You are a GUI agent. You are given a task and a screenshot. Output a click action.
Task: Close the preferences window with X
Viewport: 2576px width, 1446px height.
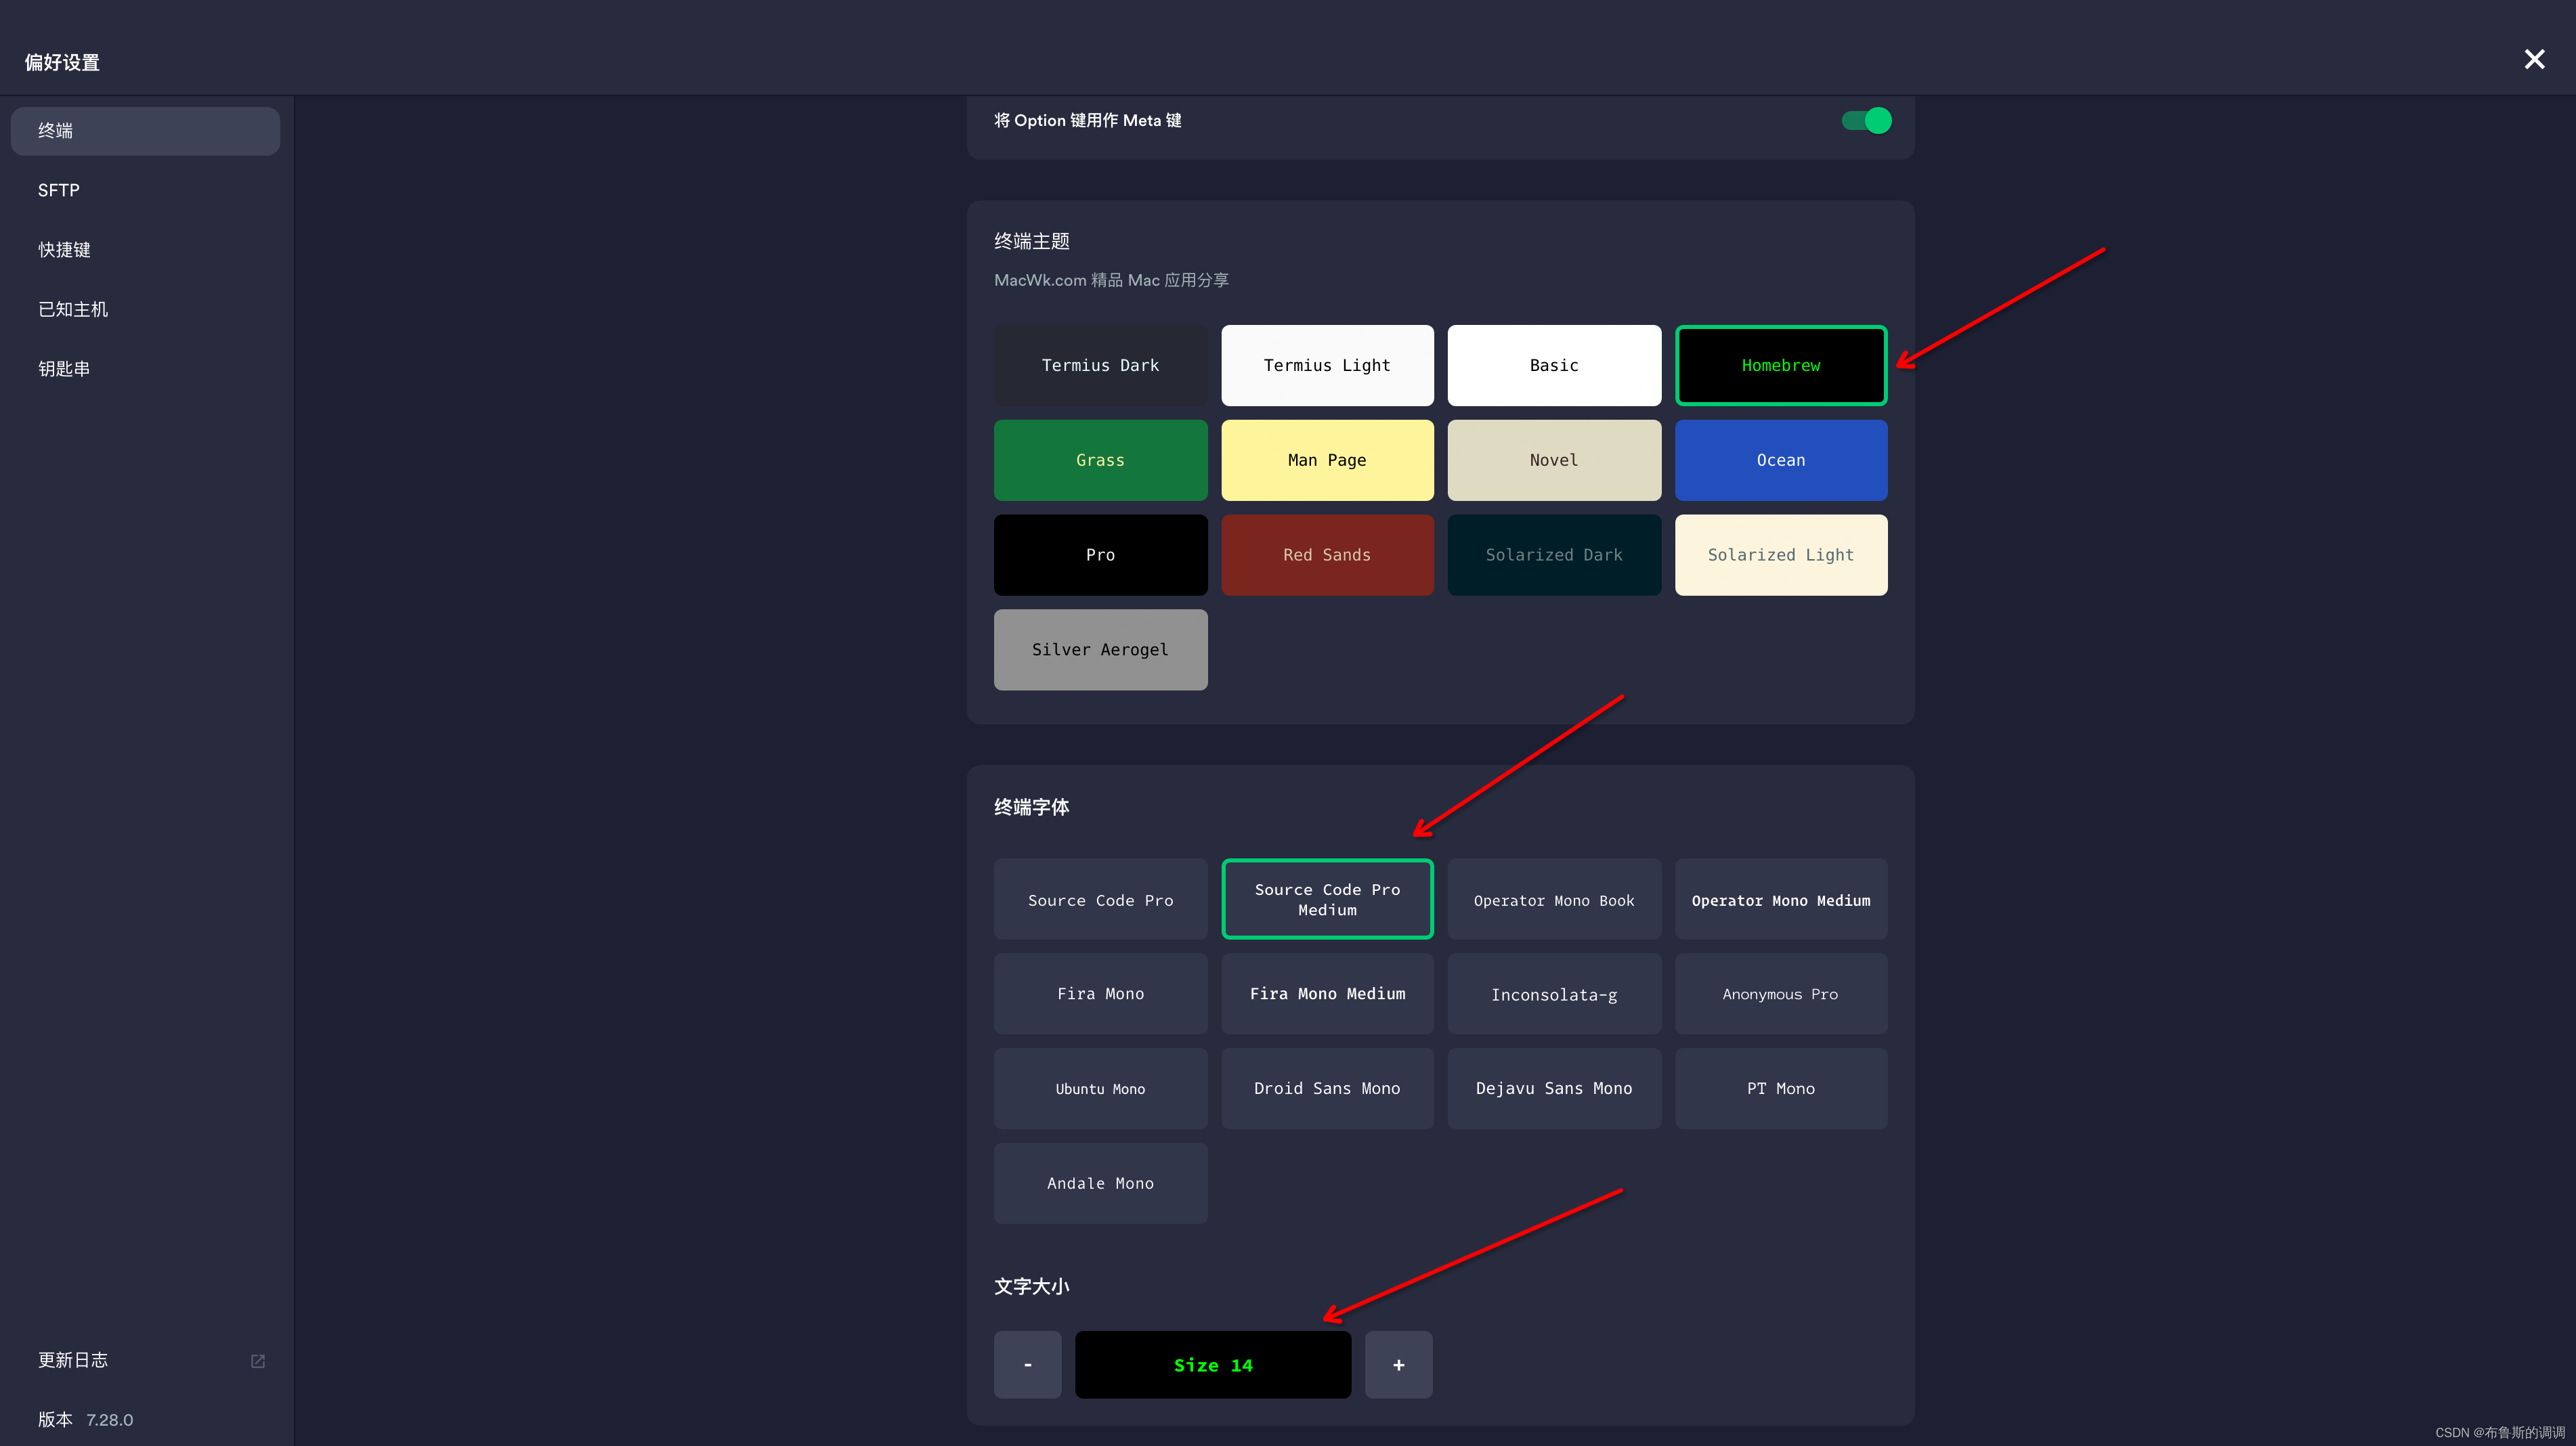click(x=2533, y=60)
